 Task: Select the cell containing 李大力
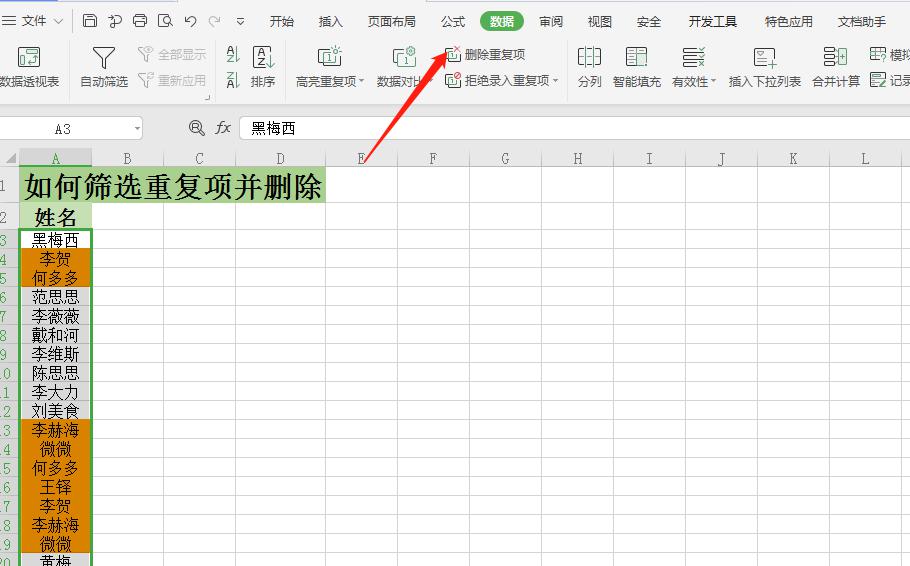point(56,392)
